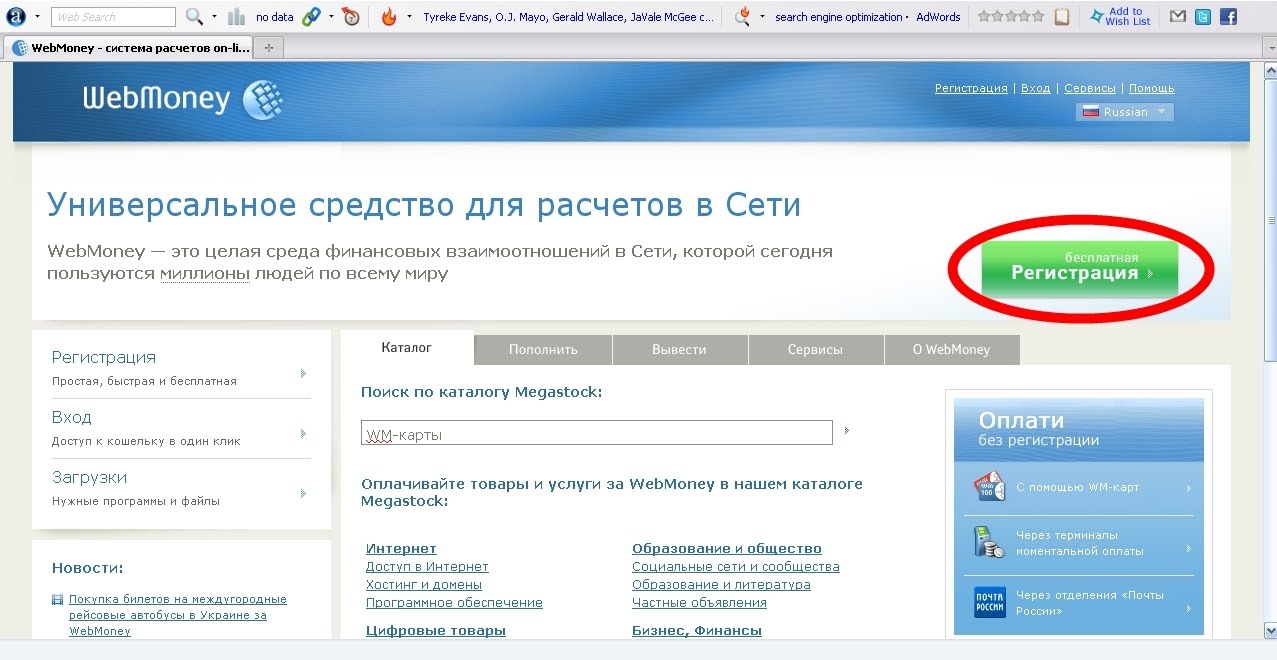Image resolution: width=1277 pixels, height=660 pixels.
Task: Open the Частные объявления link
Action: tap(699, 603)
